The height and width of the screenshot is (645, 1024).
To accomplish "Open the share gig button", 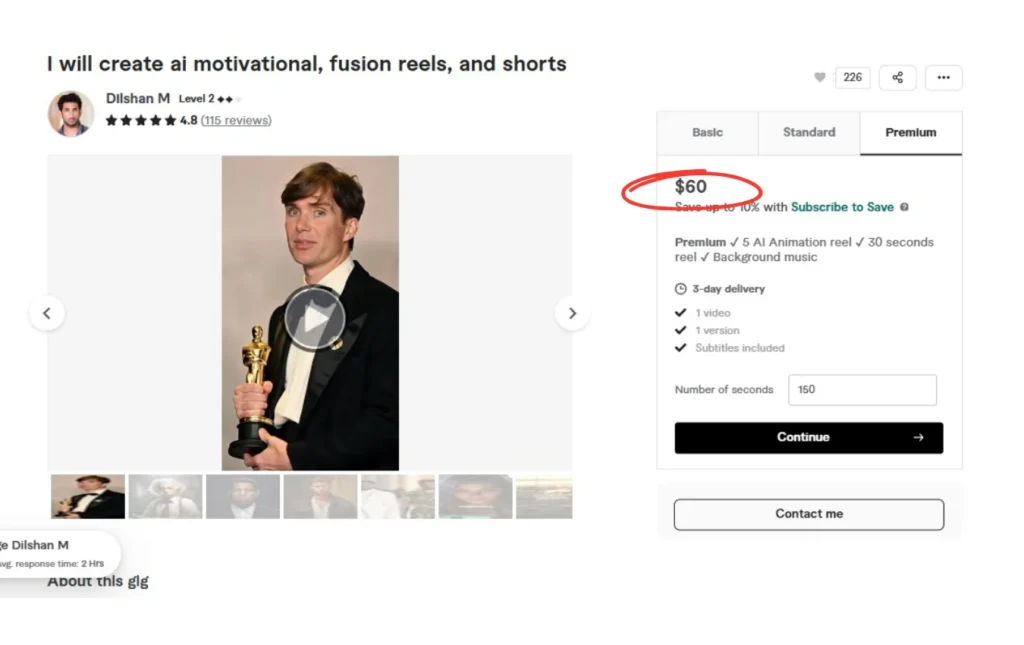I will pos(897,78).
